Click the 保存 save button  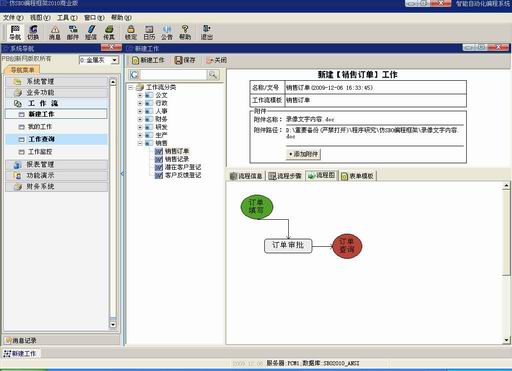[185, 60]
